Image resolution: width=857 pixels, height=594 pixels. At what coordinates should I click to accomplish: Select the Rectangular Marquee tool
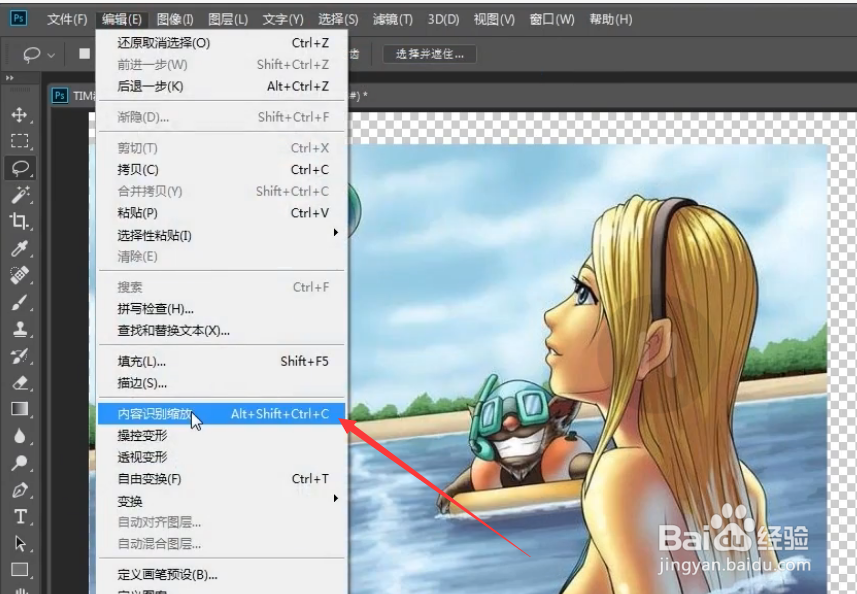20,141
